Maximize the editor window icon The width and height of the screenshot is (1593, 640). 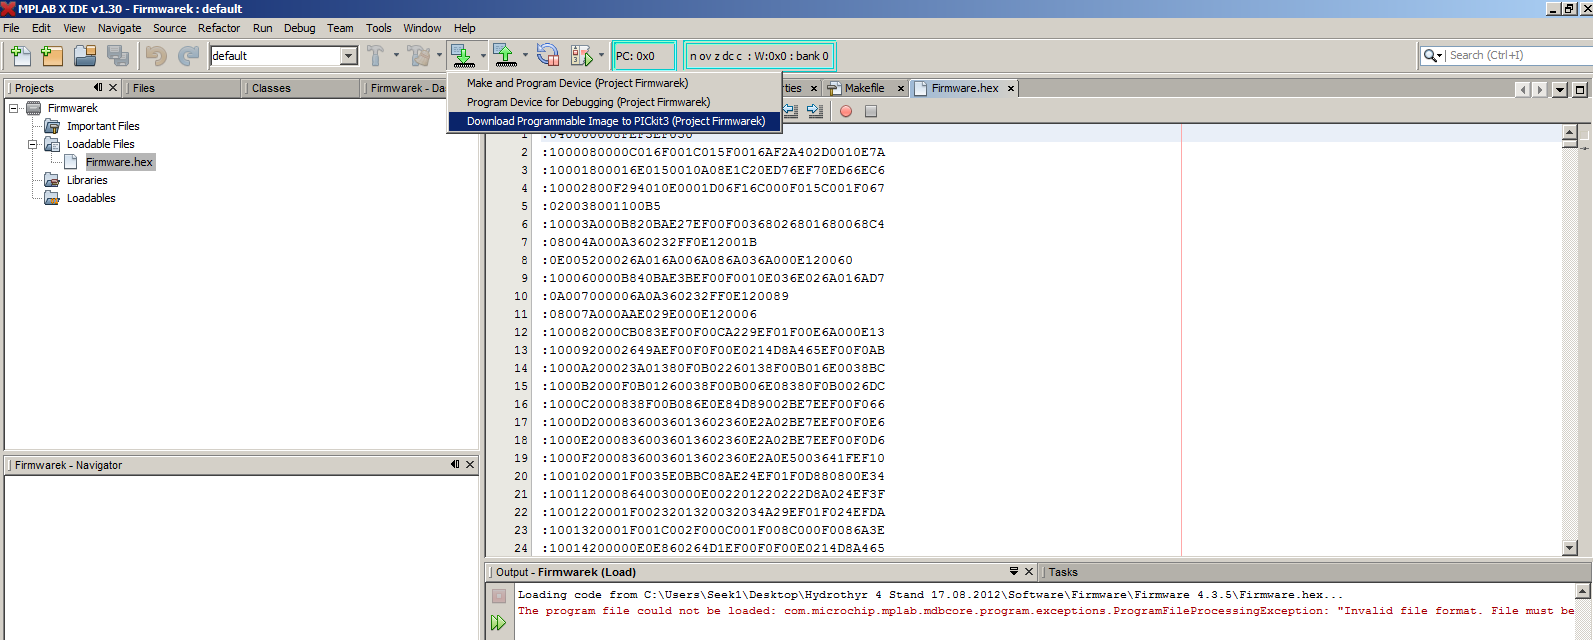1580,89
